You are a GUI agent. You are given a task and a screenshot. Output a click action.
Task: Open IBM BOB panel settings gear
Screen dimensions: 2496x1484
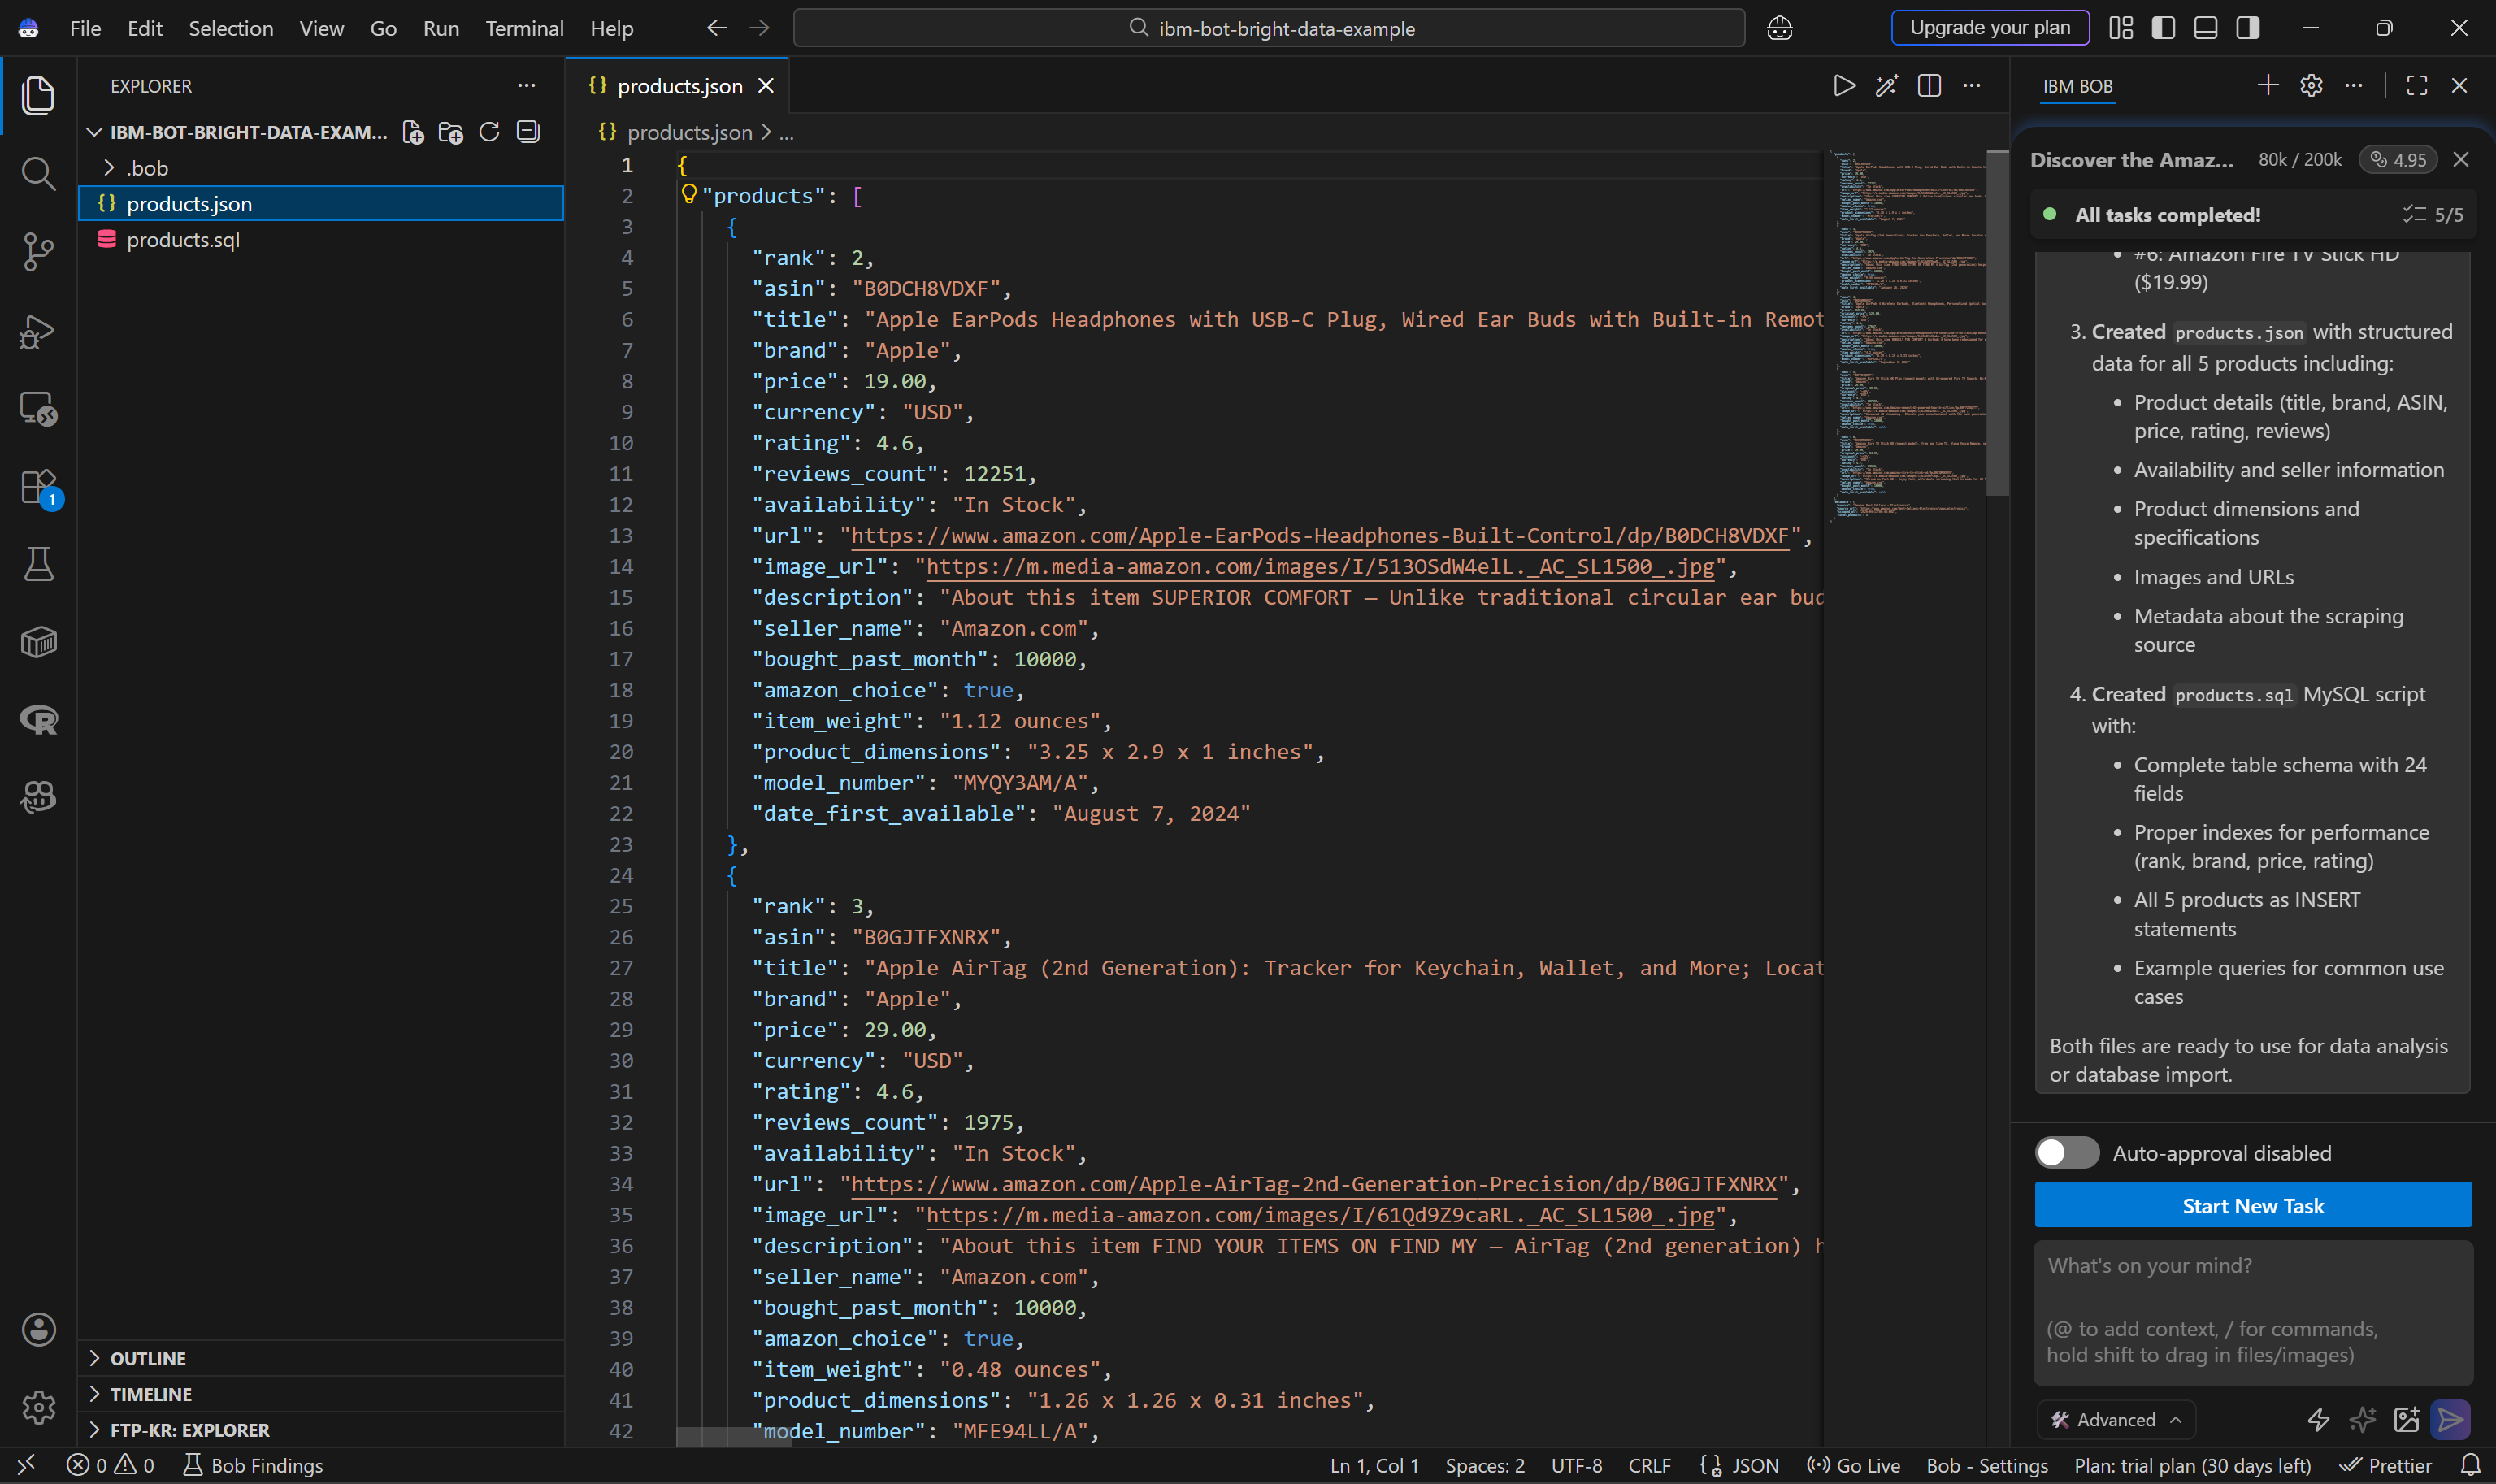point(2311,86)
